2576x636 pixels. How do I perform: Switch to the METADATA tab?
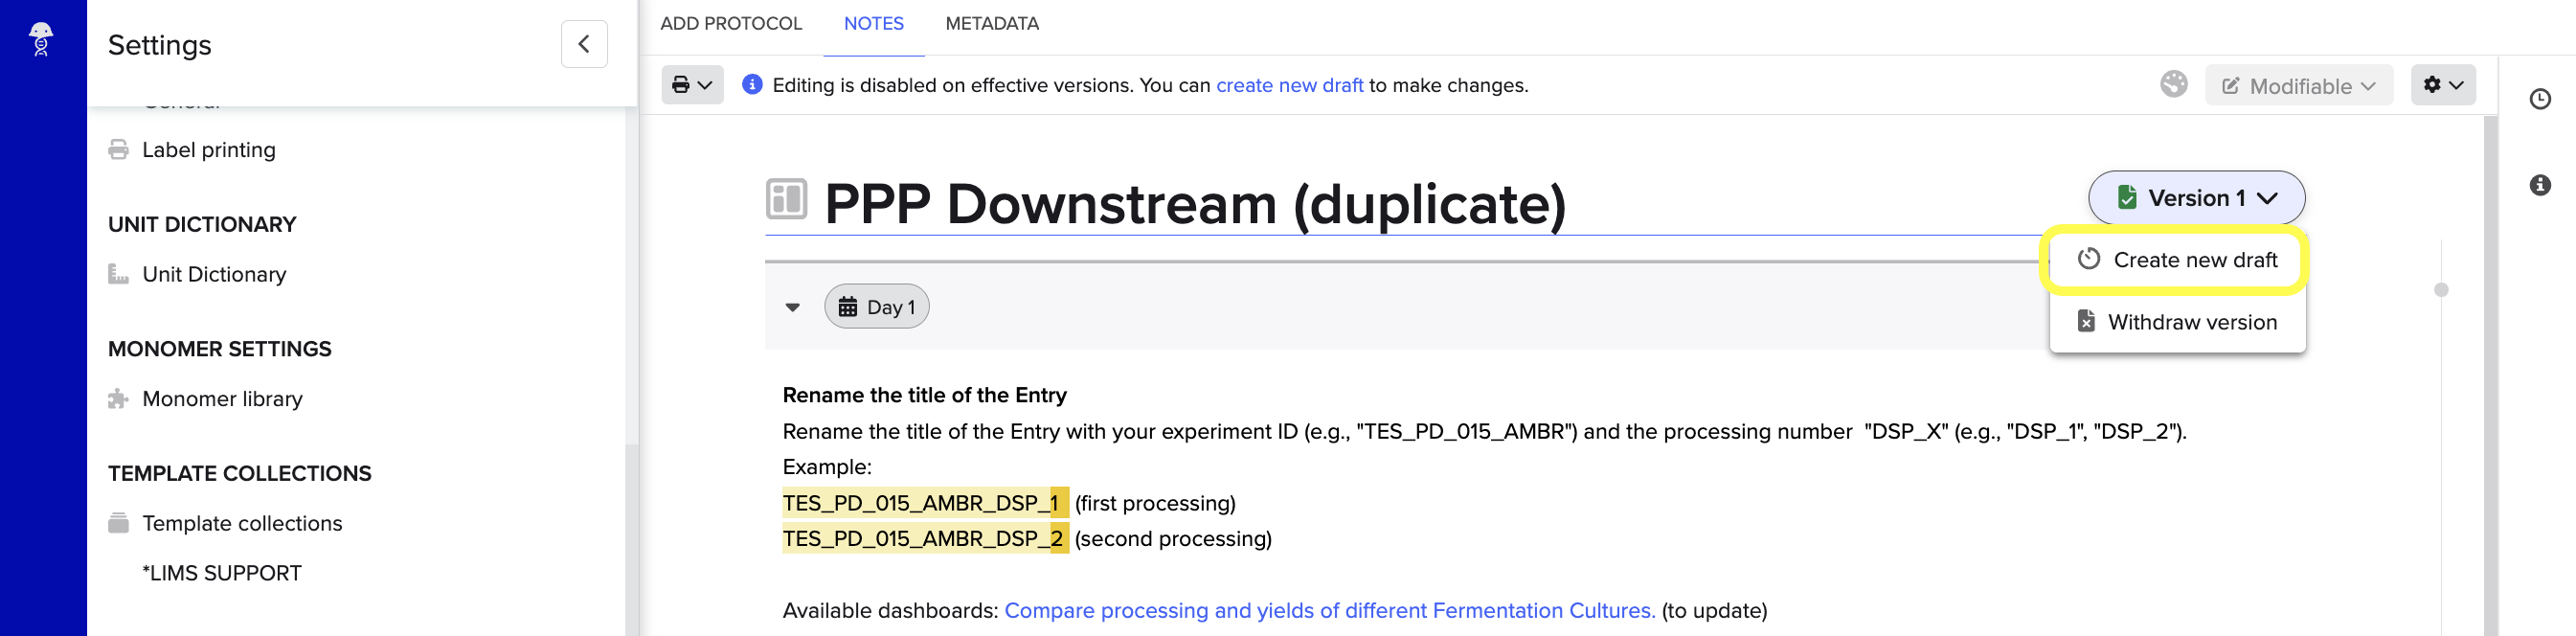click(991, 24)
